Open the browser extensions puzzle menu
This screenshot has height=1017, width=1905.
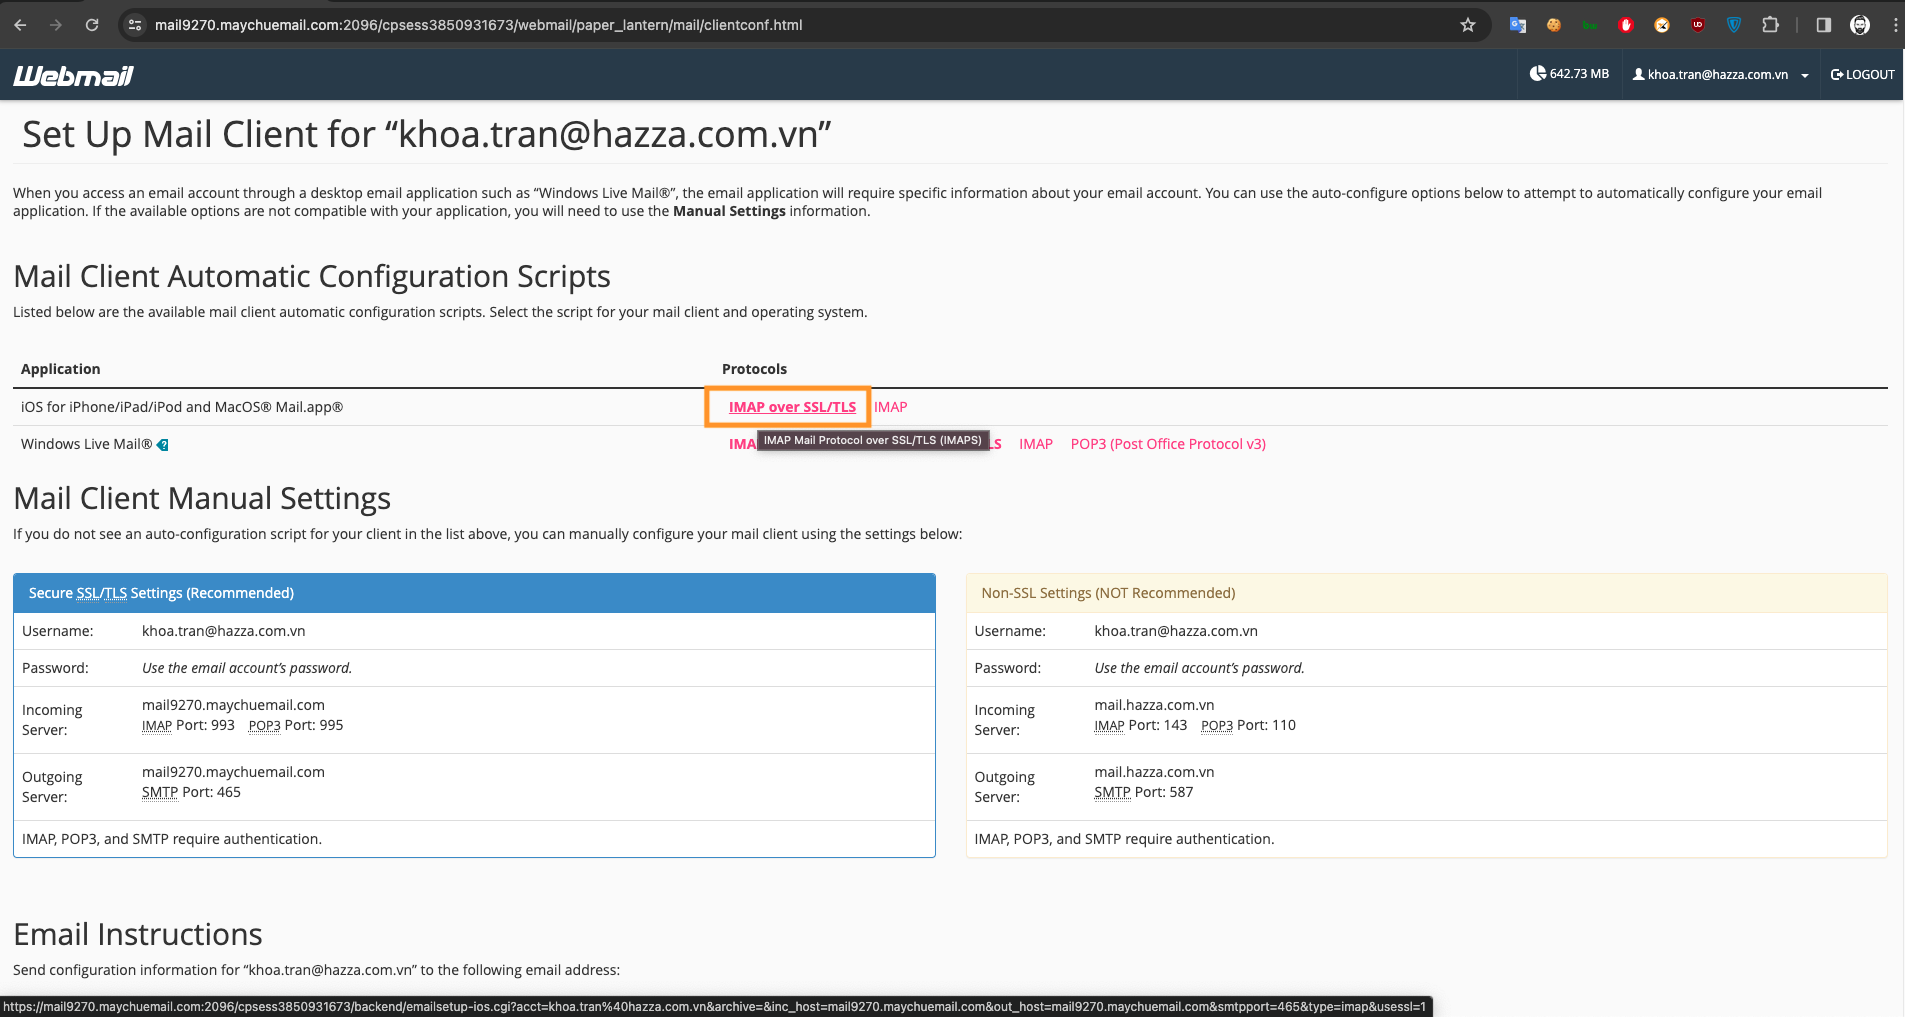pos(1770,24)
